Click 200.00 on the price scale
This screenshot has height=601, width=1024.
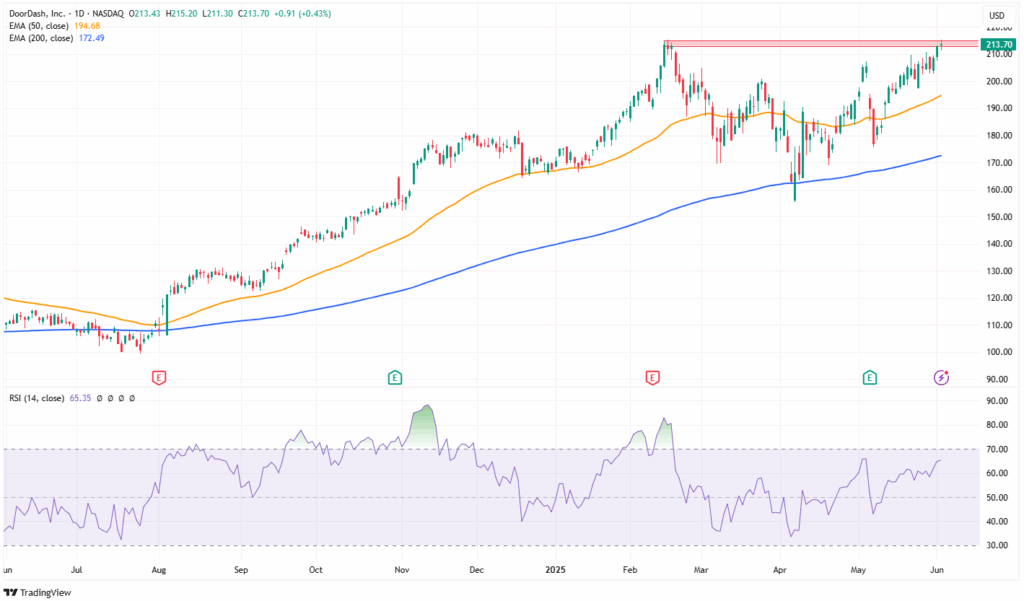click(999, 82)
